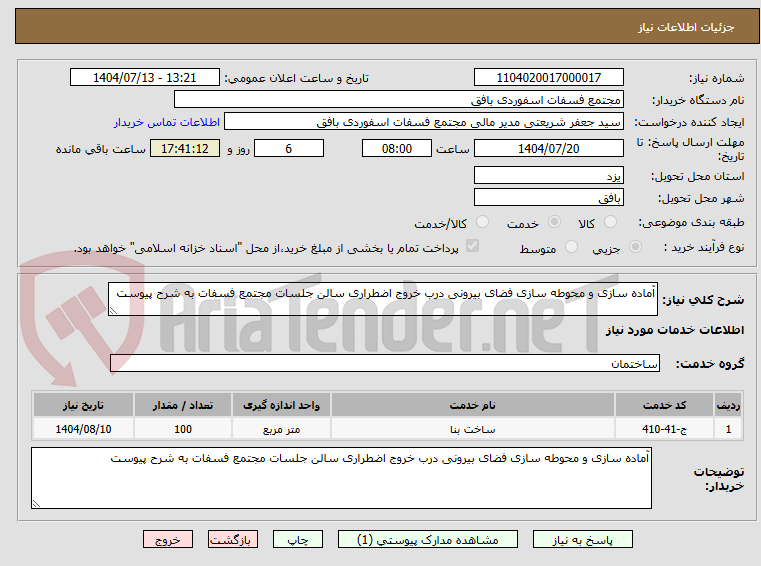The image size is (761, 566).
Task: Click the تعداد / مقدار column header
Action: (182, 405)
